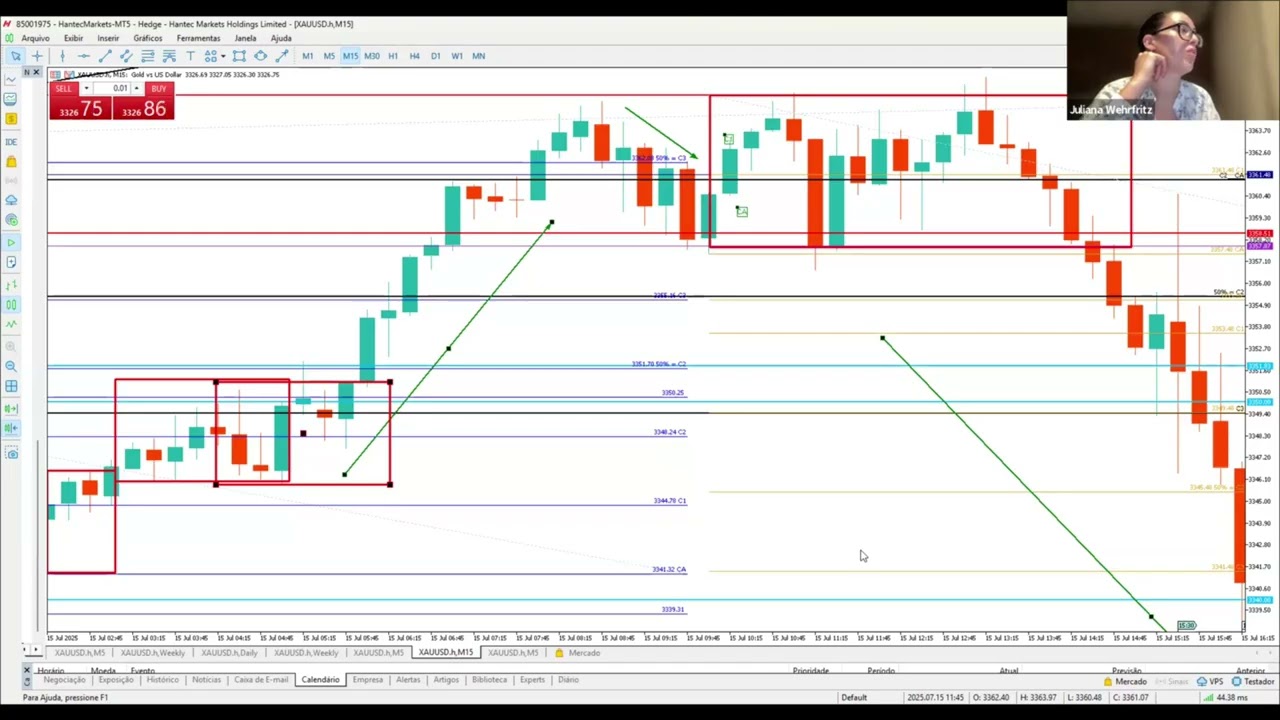Switch chart to candlestick type
The height and width of the screenshot is (720, 1280).
(11, 305)
